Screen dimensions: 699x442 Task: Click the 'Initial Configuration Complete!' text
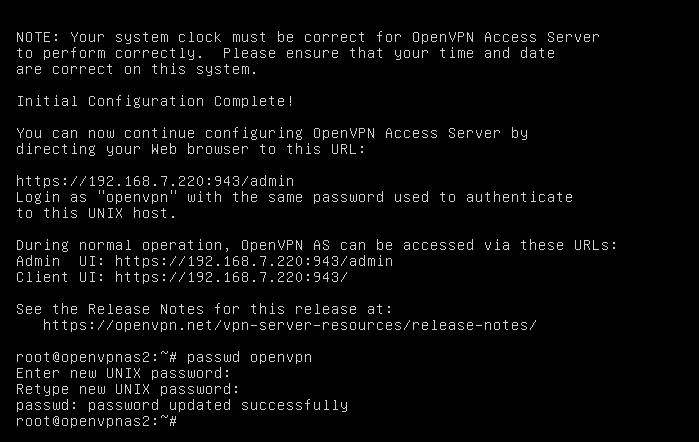click(x=155, y=101)
